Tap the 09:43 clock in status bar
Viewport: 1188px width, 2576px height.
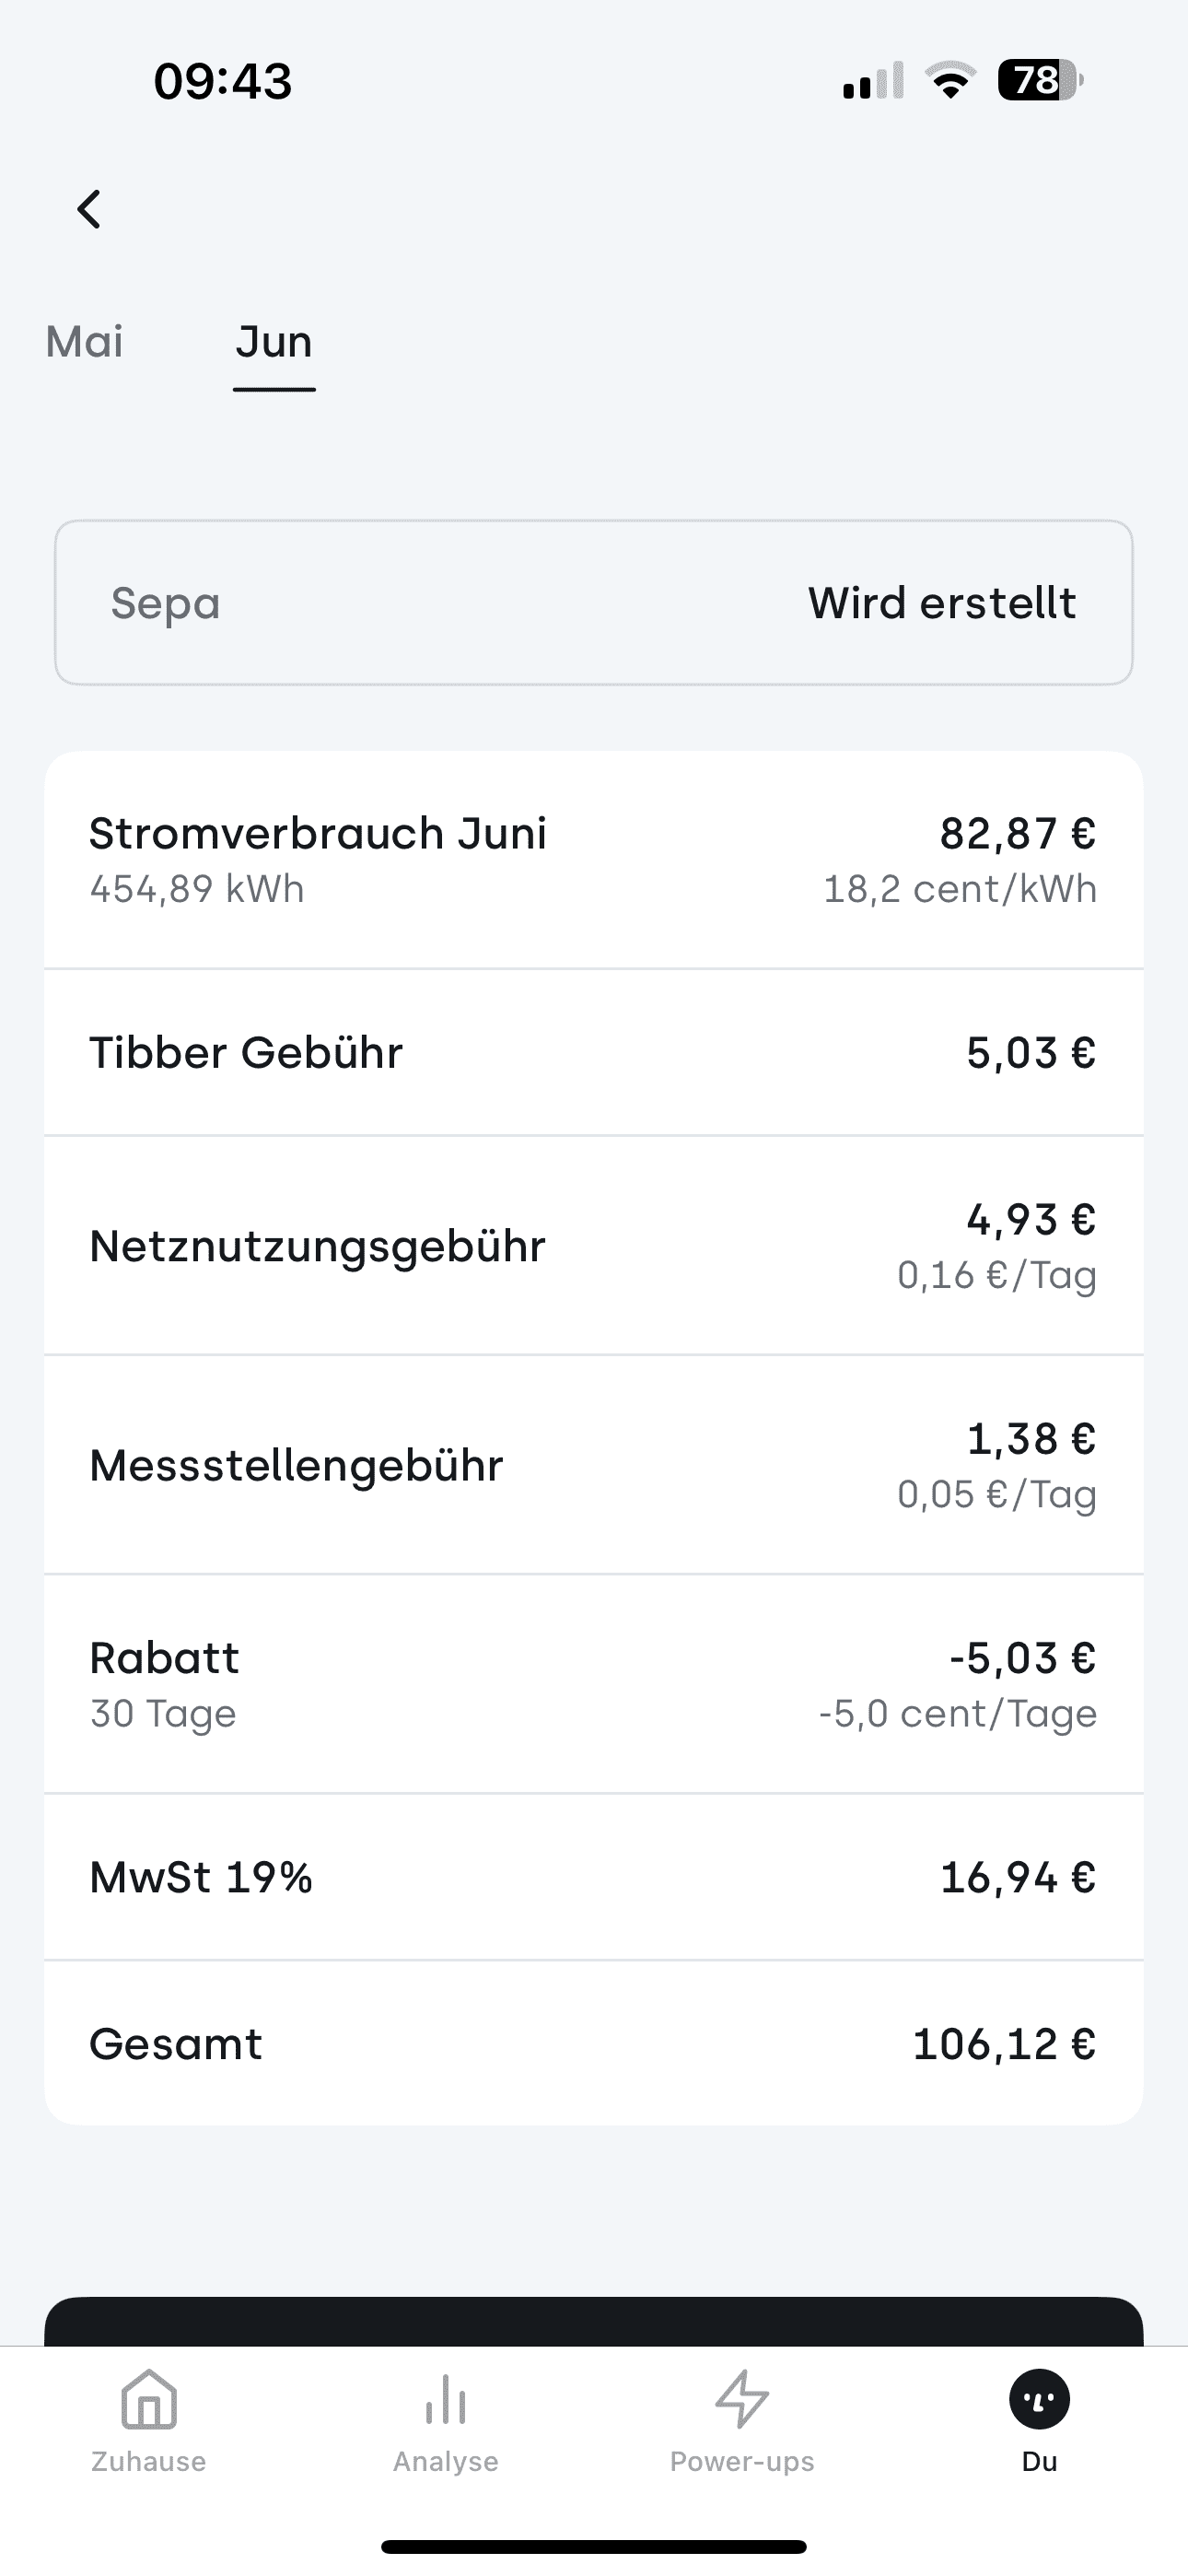[x=222, y=81]
